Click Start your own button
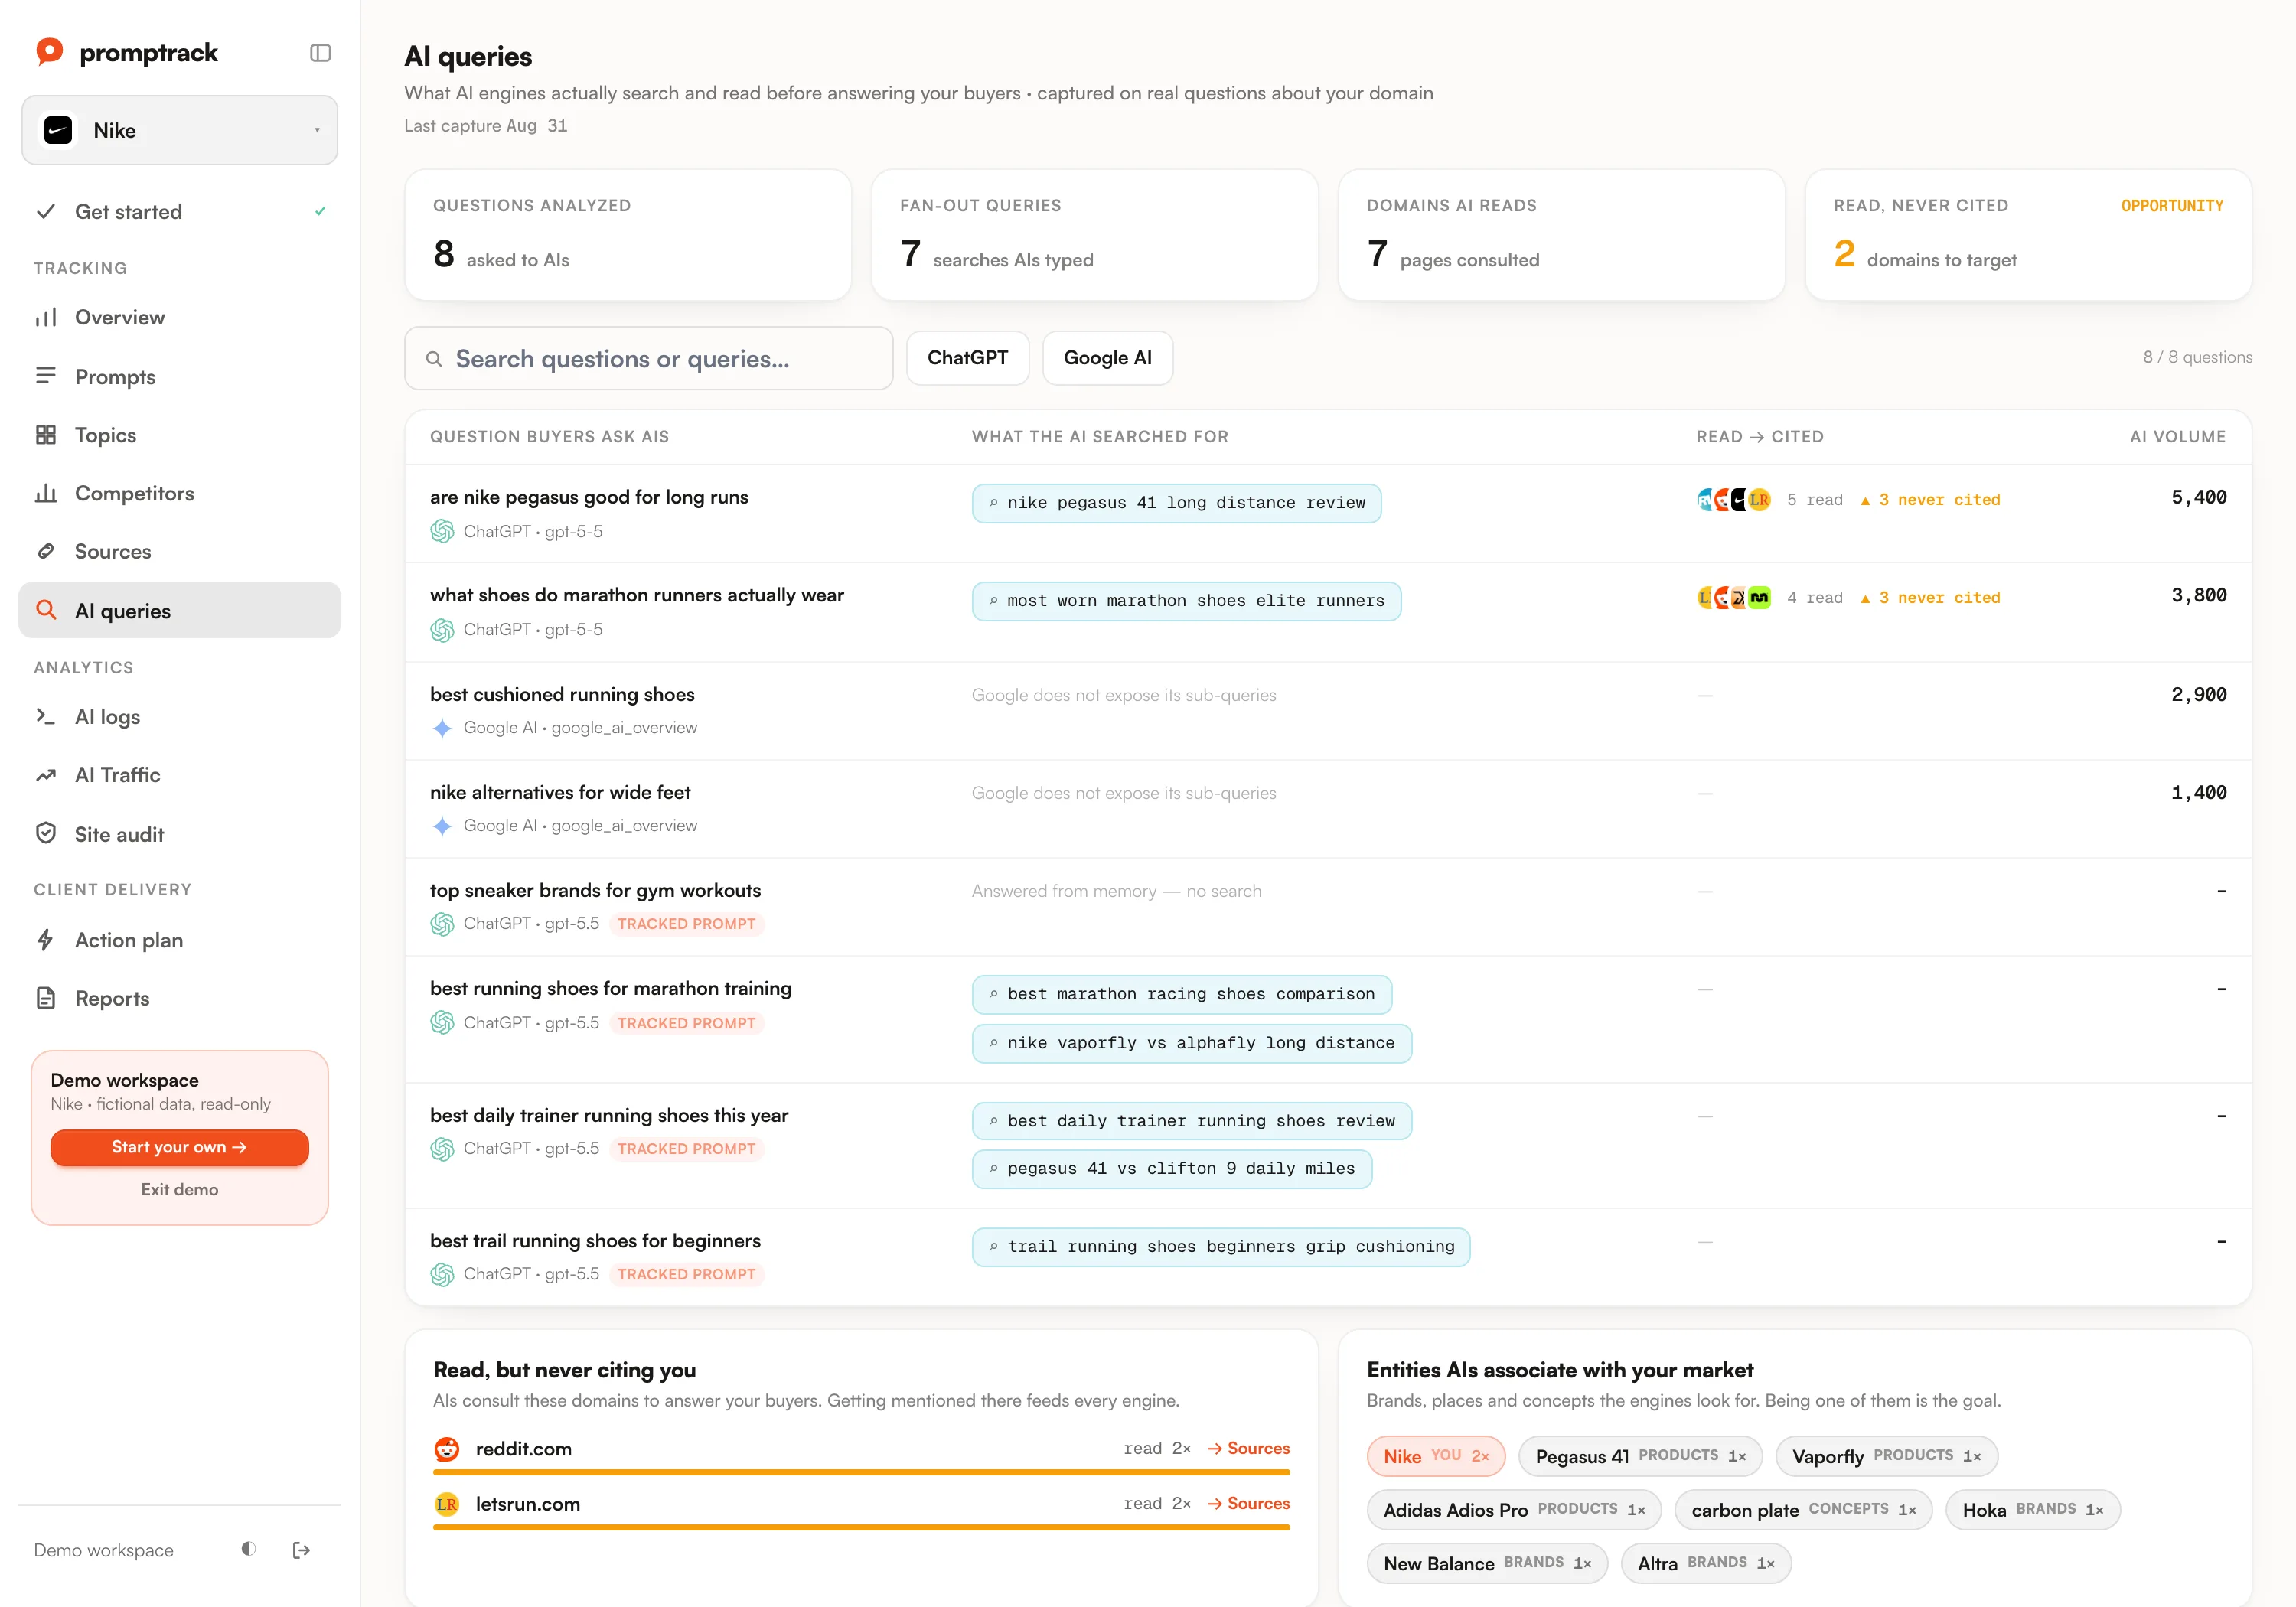This screenshot has width=2296, height=1607. [180, 1147]
